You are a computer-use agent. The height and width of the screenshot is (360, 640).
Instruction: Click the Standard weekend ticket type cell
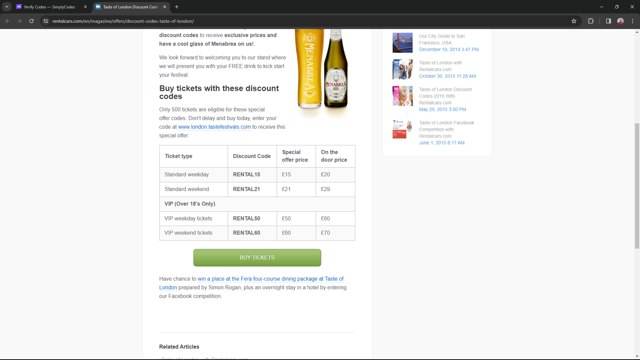tap(193, 189)
